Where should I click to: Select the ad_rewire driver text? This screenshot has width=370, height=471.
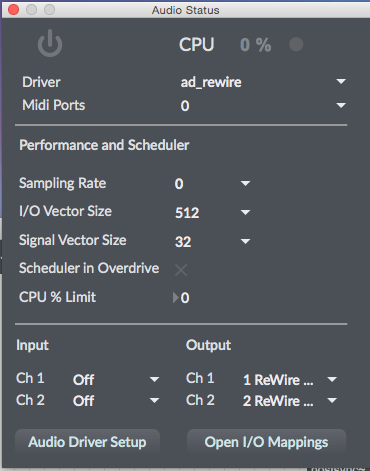(x=211, y=82)
